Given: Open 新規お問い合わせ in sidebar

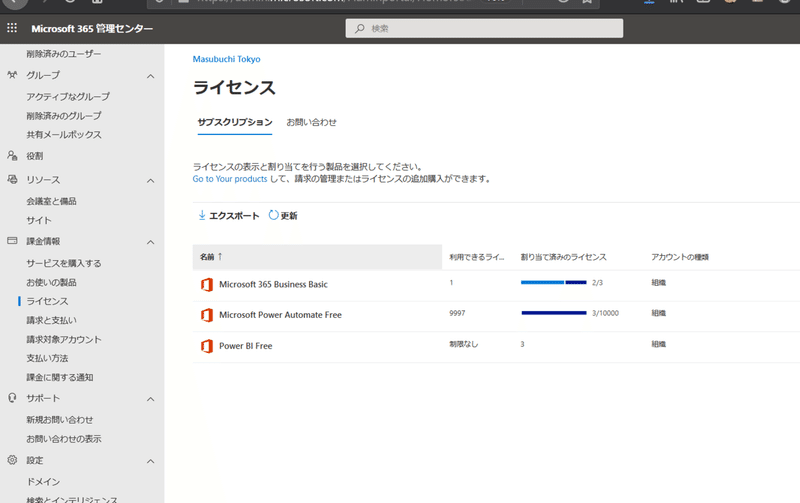Looking at the screenshot, I should tap(60, 420).
